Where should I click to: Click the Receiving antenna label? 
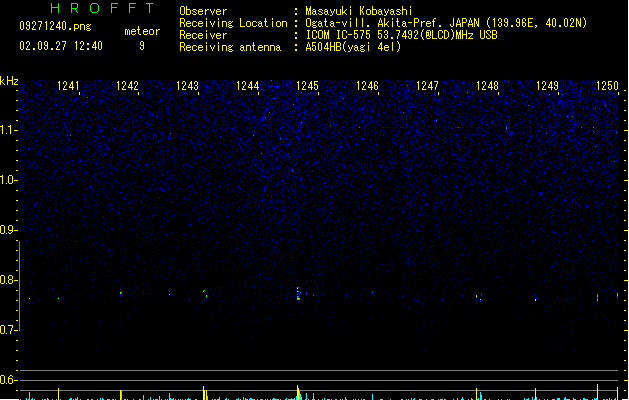click(230, 47)
